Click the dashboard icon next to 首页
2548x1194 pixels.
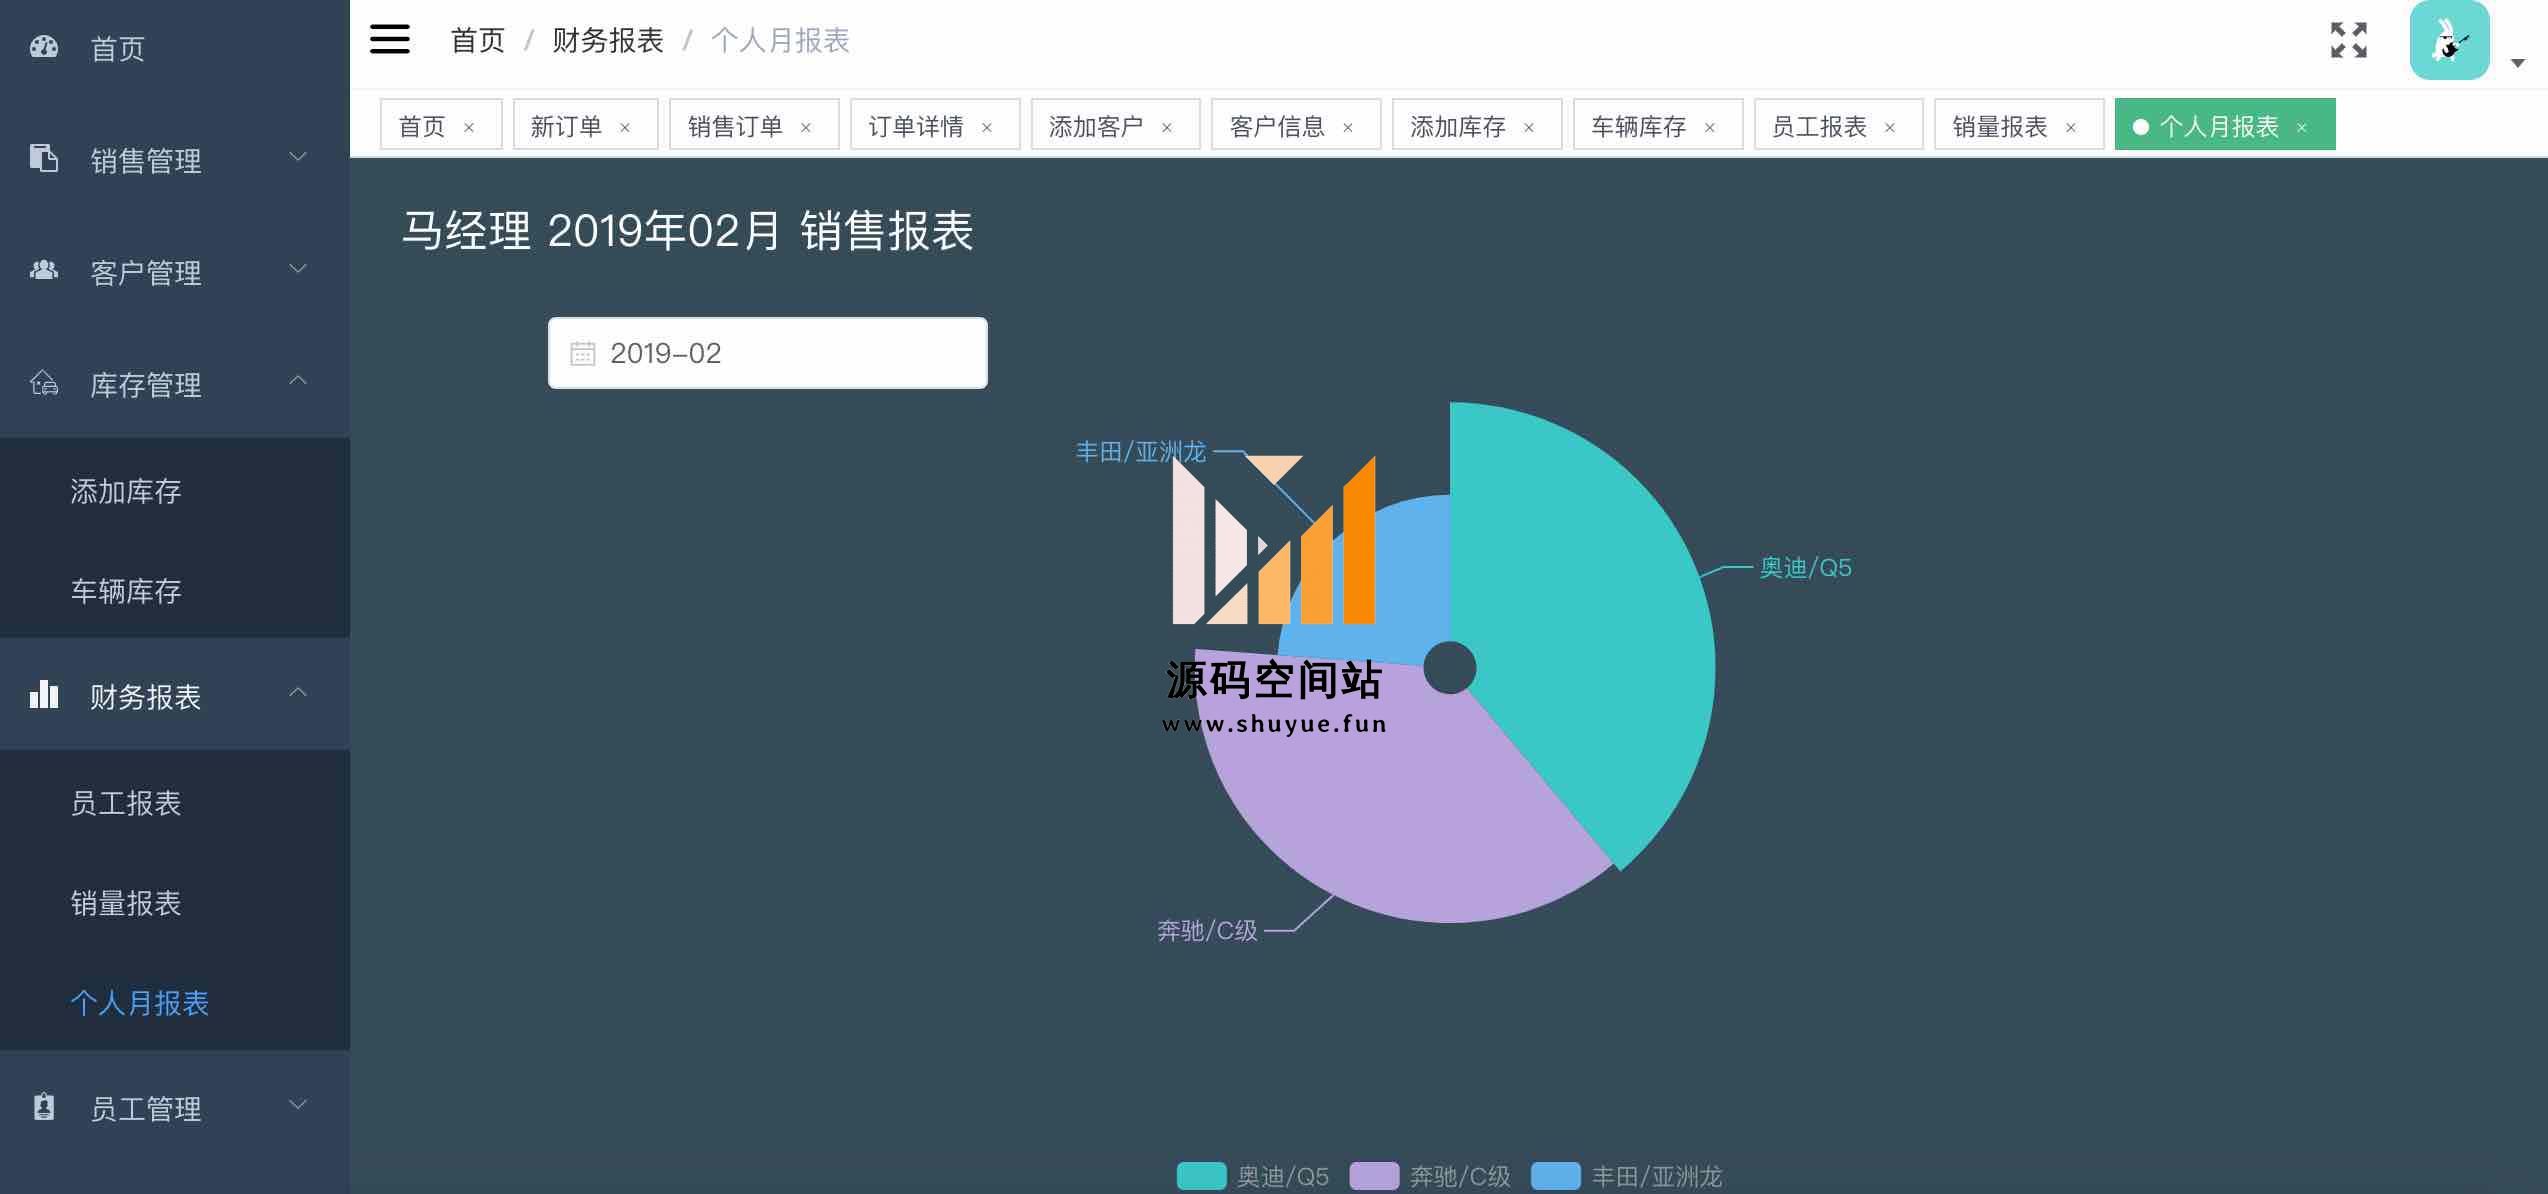pyautogui.click(x=44, y=47)
